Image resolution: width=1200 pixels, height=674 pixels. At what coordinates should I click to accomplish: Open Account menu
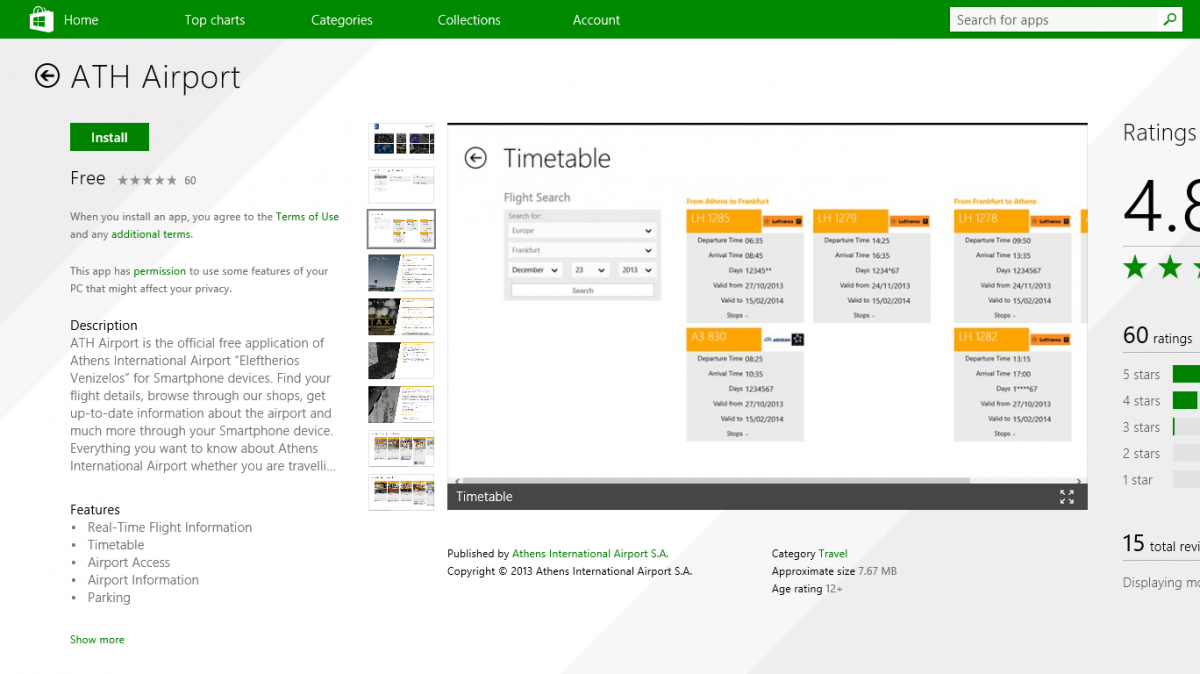pyautogui.click(x=596, y=20)
